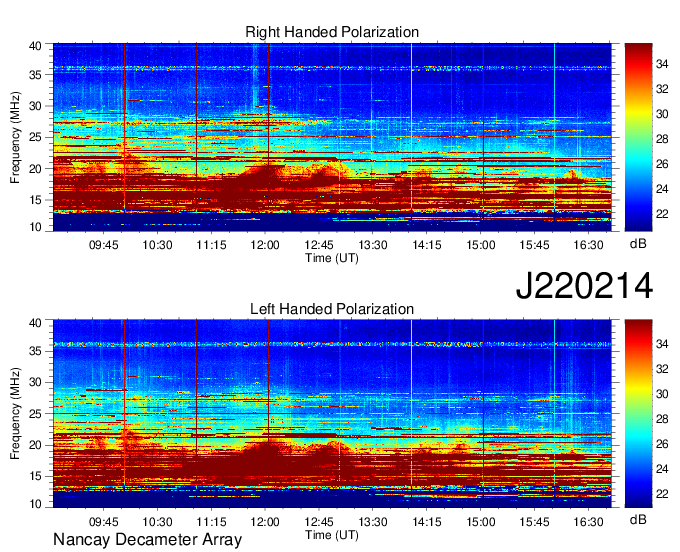Click the 10:30 time tick of Right Handed plot
Viewport: 680px width, 552px height.
pyautogui.click(x=157, y=245)
